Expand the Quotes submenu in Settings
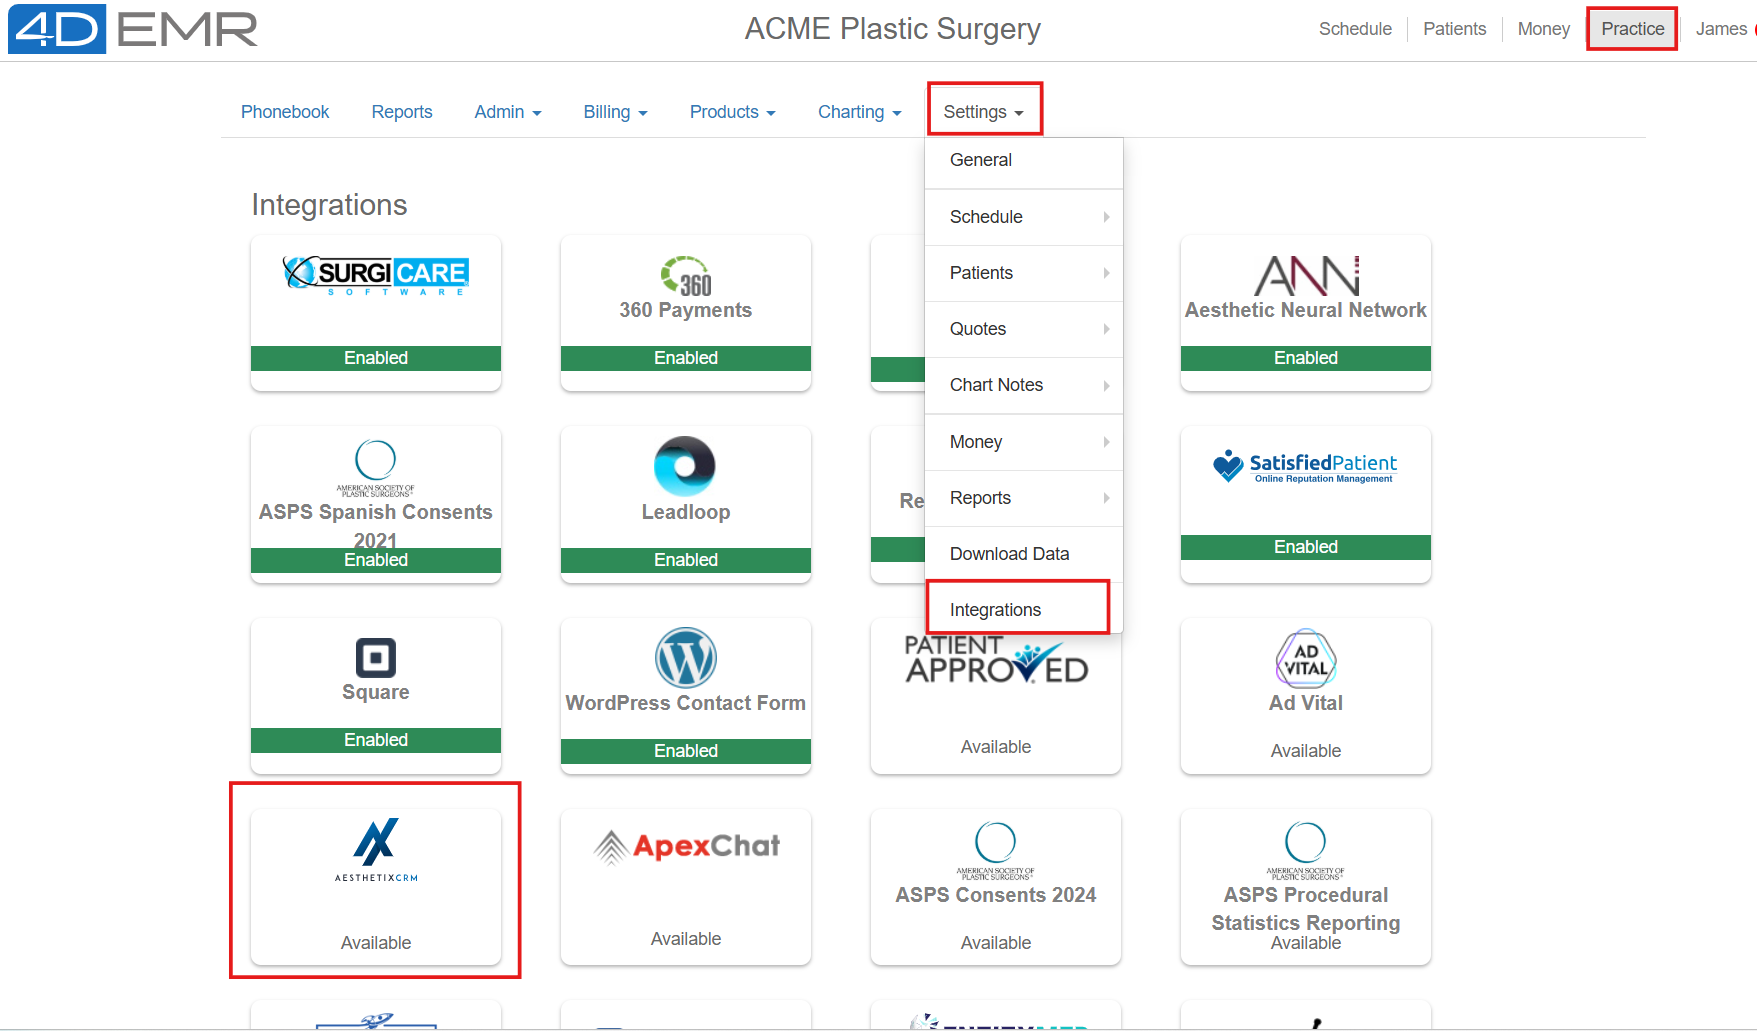The image size is (1757, 1031). click(x=1024, y=329)
